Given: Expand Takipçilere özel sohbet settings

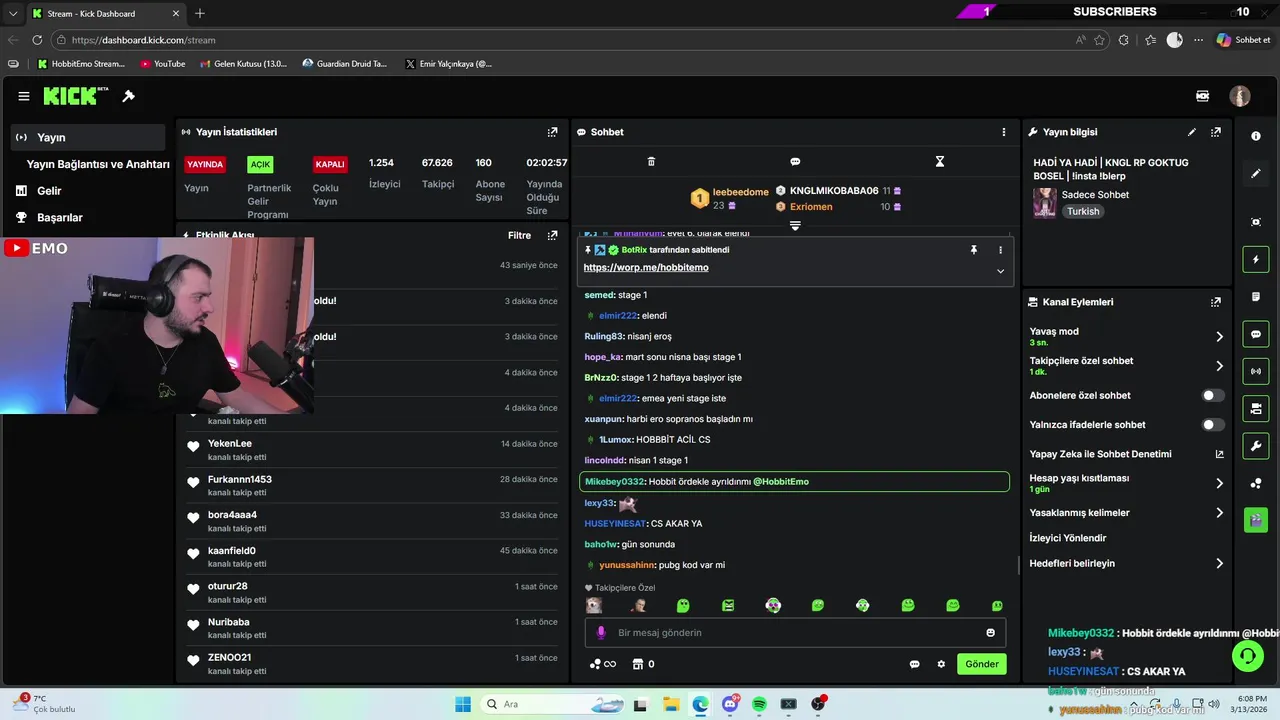Looking at the screenshot, I should pos(1219,366).
